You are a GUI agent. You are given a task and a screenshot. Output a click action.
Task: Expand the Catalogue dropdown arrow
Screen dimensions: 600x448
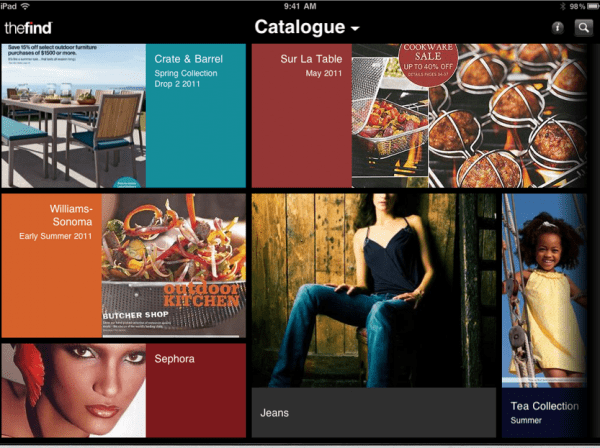coord(355,28)
